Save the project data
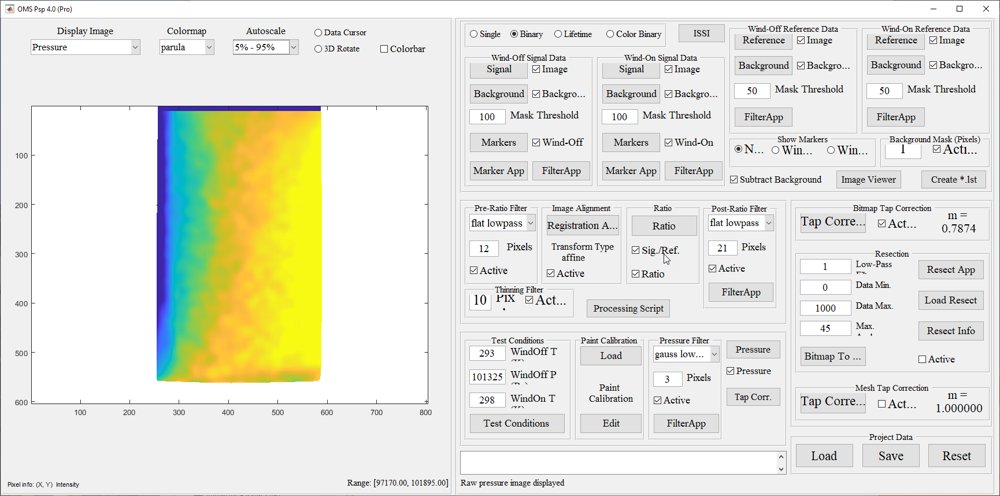This screenshot has height=496, width=1000. click(x=890, y=456)
